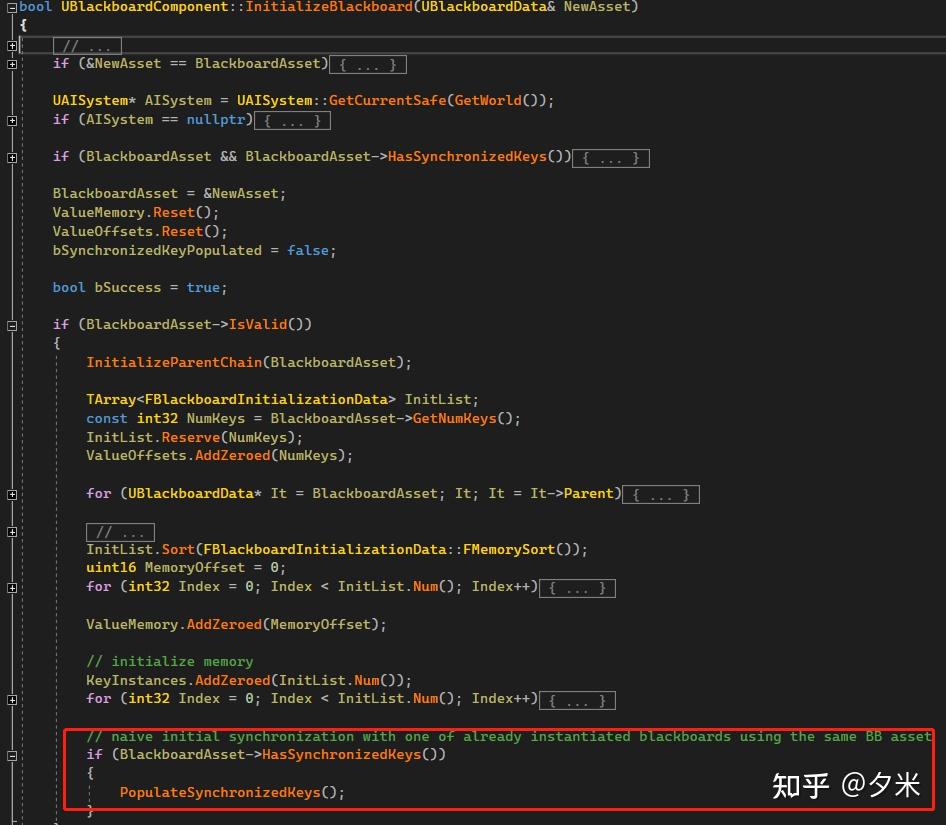This screenshot has height=825, width=946.
Task: Open the { ... } box after It->Parent loop
Action: point(661,495)
